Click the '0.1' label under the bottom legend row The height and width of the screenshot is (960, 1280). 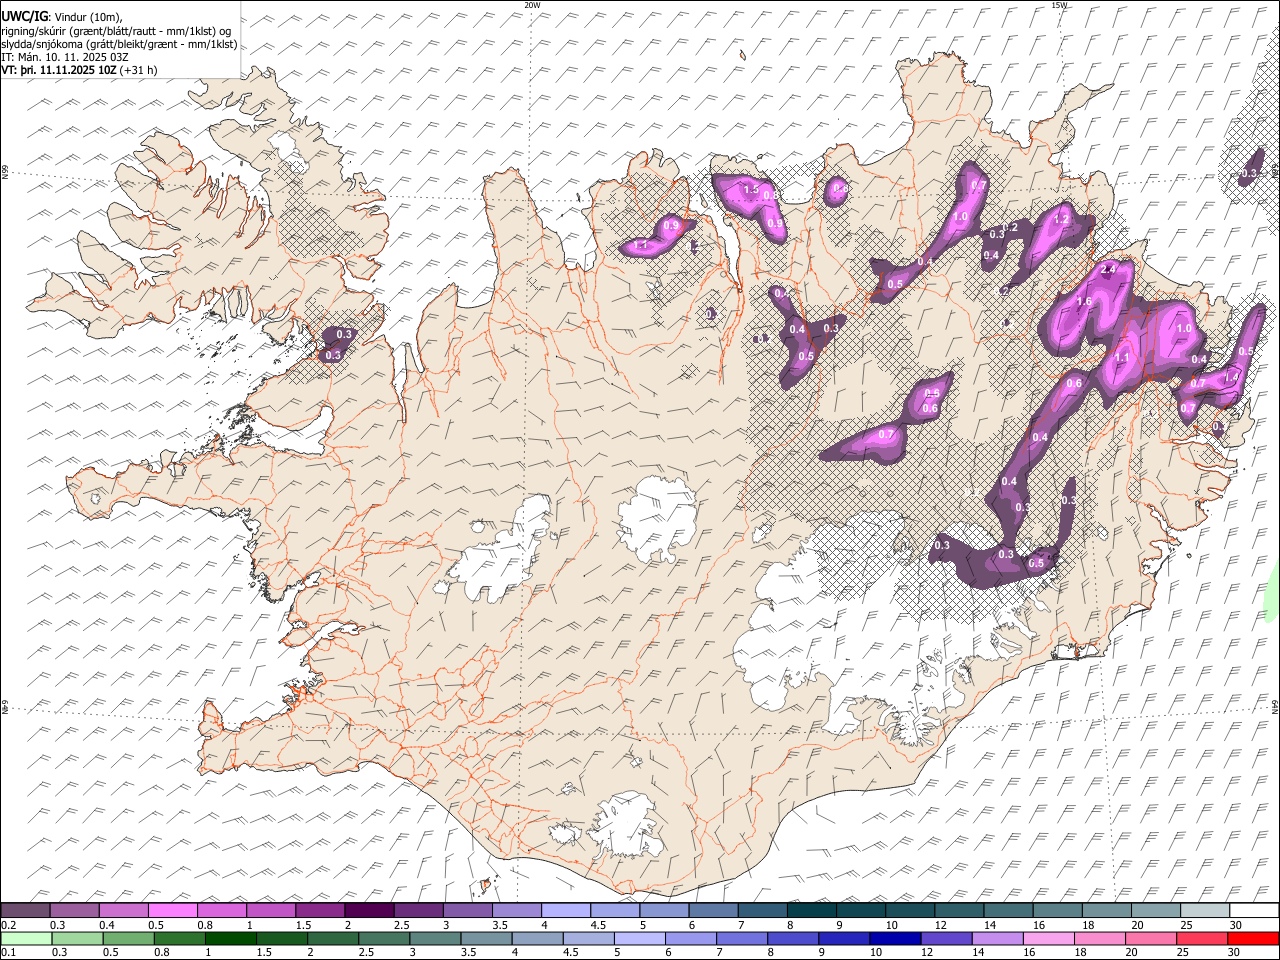tap(7, 952)
